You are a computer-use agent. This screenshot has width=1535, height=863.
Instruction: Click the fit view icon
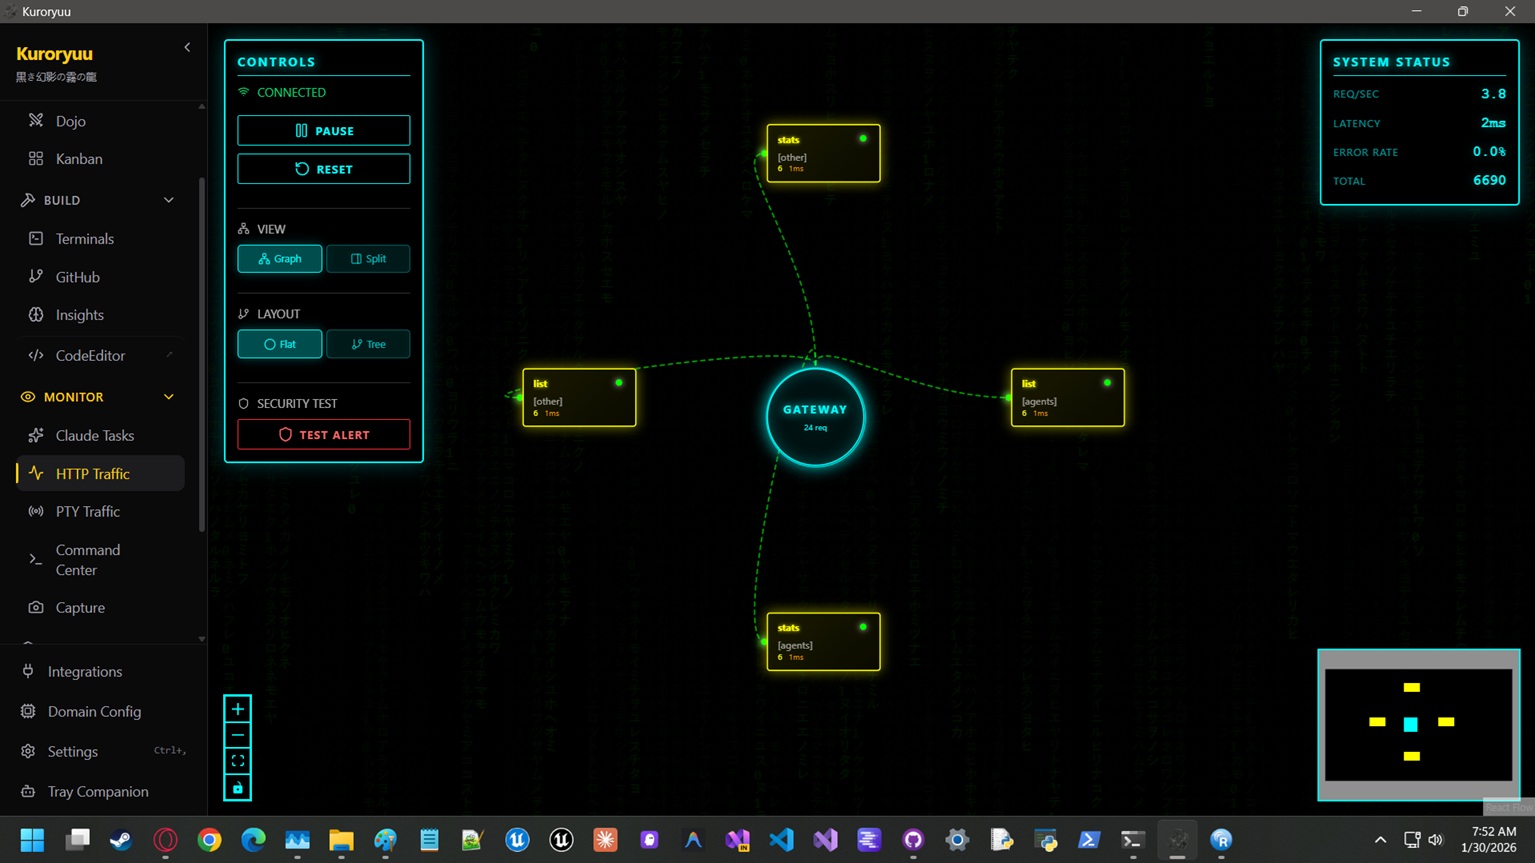tap(238, 761)
